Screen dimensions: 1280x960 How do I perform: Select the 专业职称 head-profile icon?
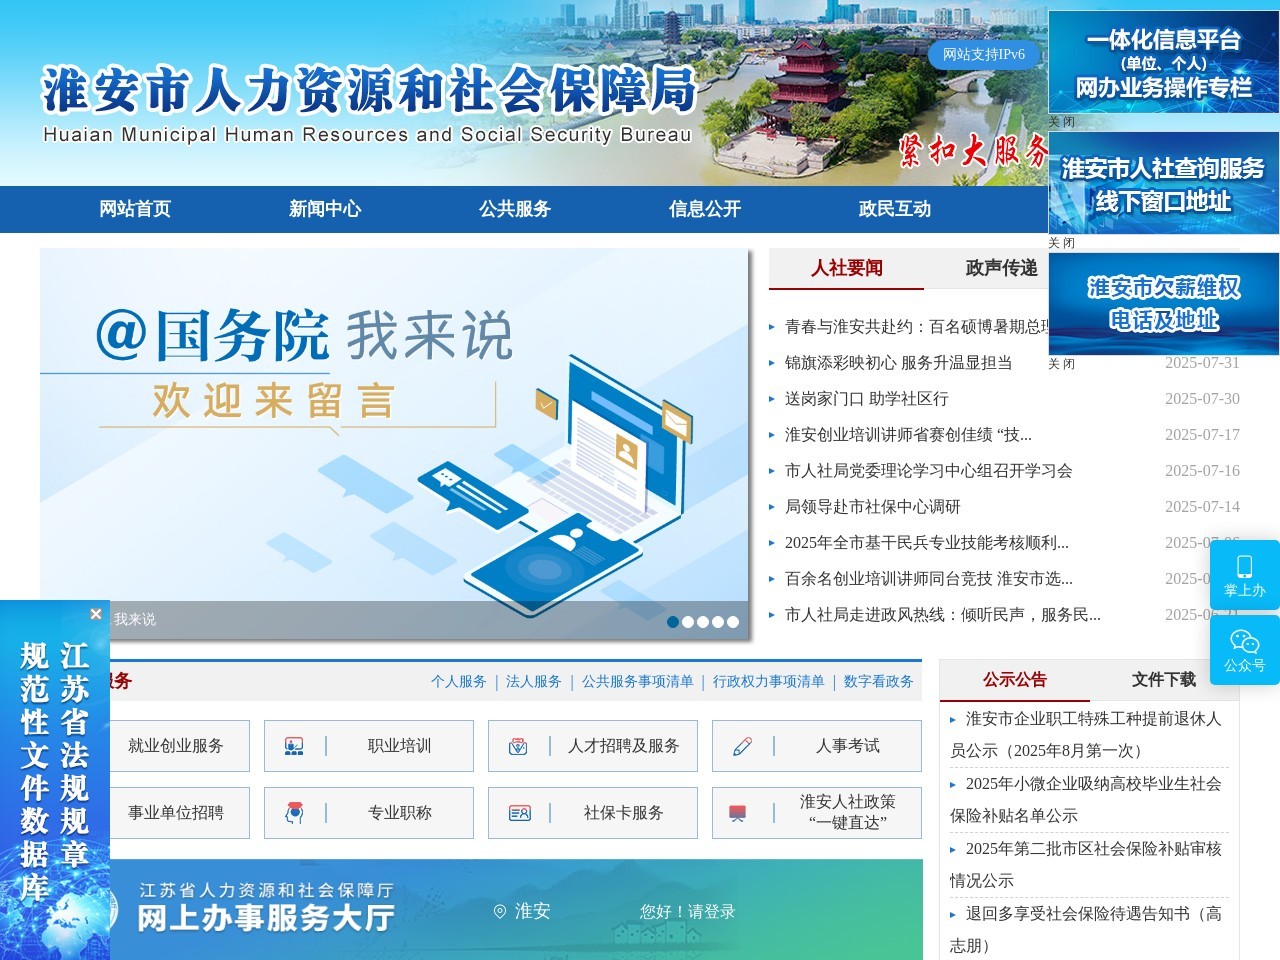(293, 812)
